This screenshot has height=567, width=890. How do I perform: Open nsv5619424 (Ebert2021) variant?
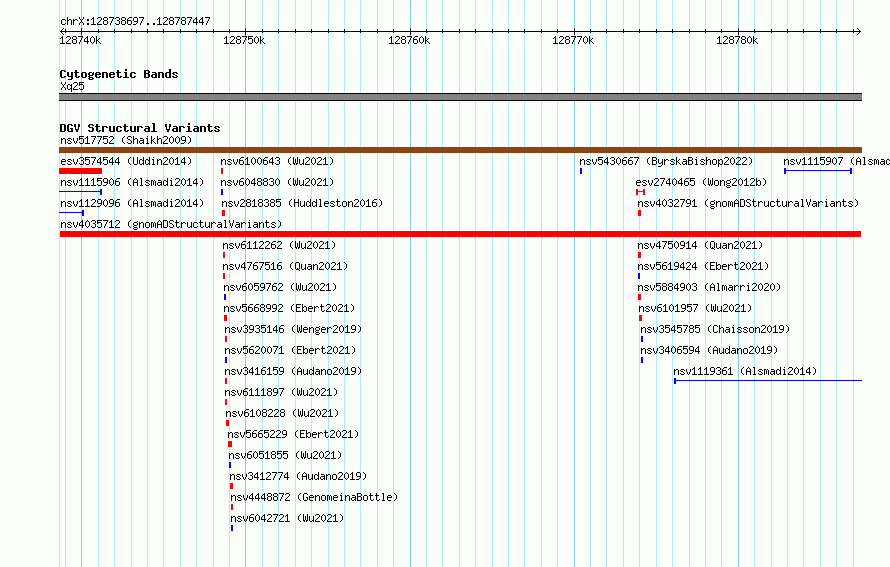(x=703, y=266)
